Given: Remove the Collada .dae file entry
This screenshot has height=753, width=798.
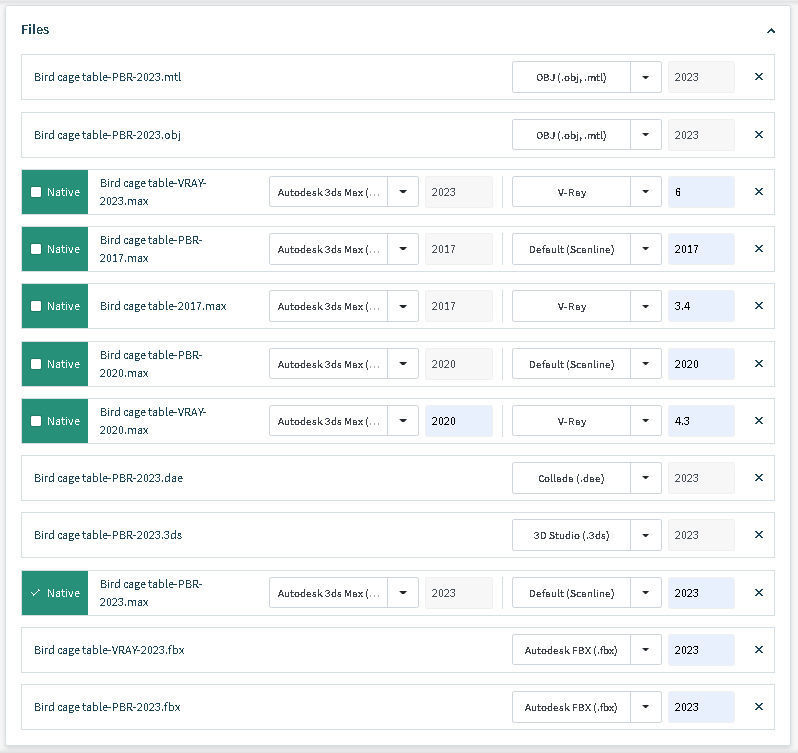Looking at the screenshot, I should click(758, 478).
